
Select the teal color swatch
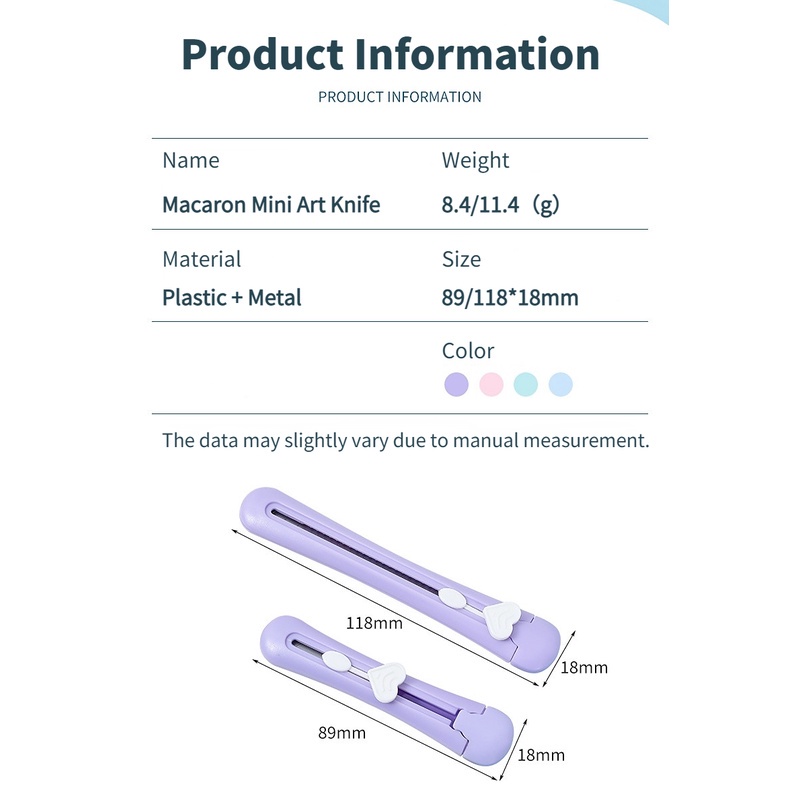click(x=526, y=384)
